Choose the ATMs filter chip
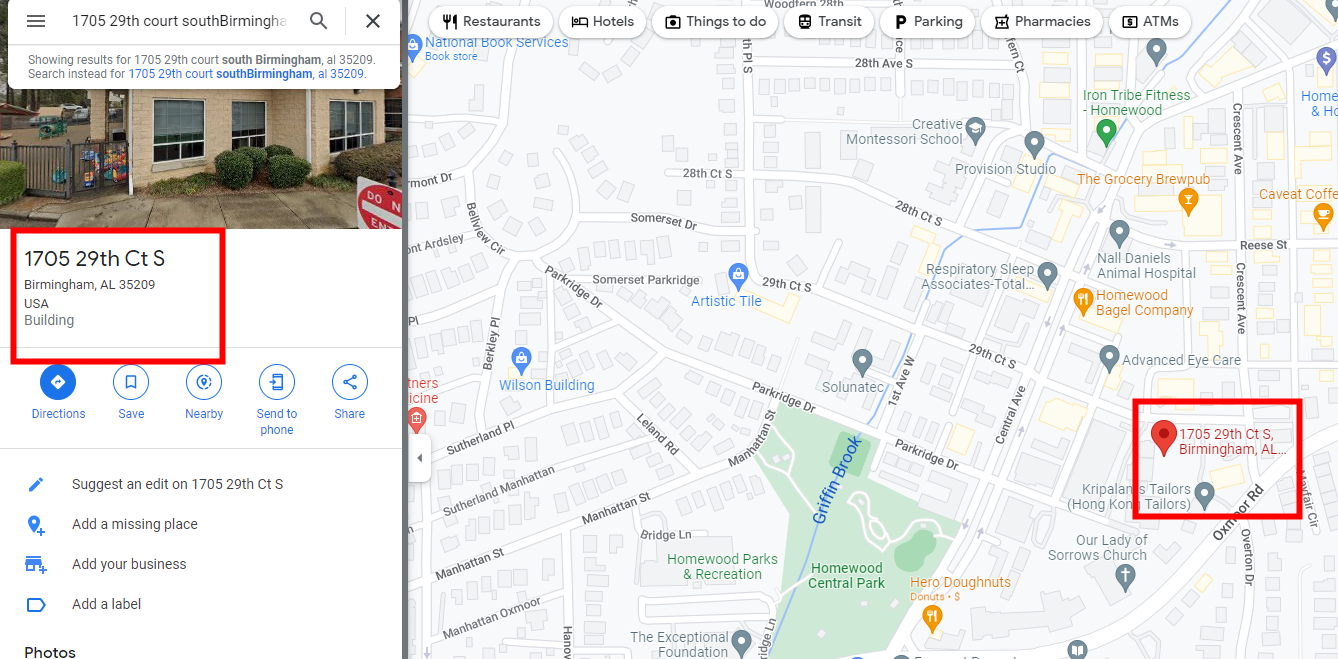This screenshot has height=659, width=1338. [1150, 21]
